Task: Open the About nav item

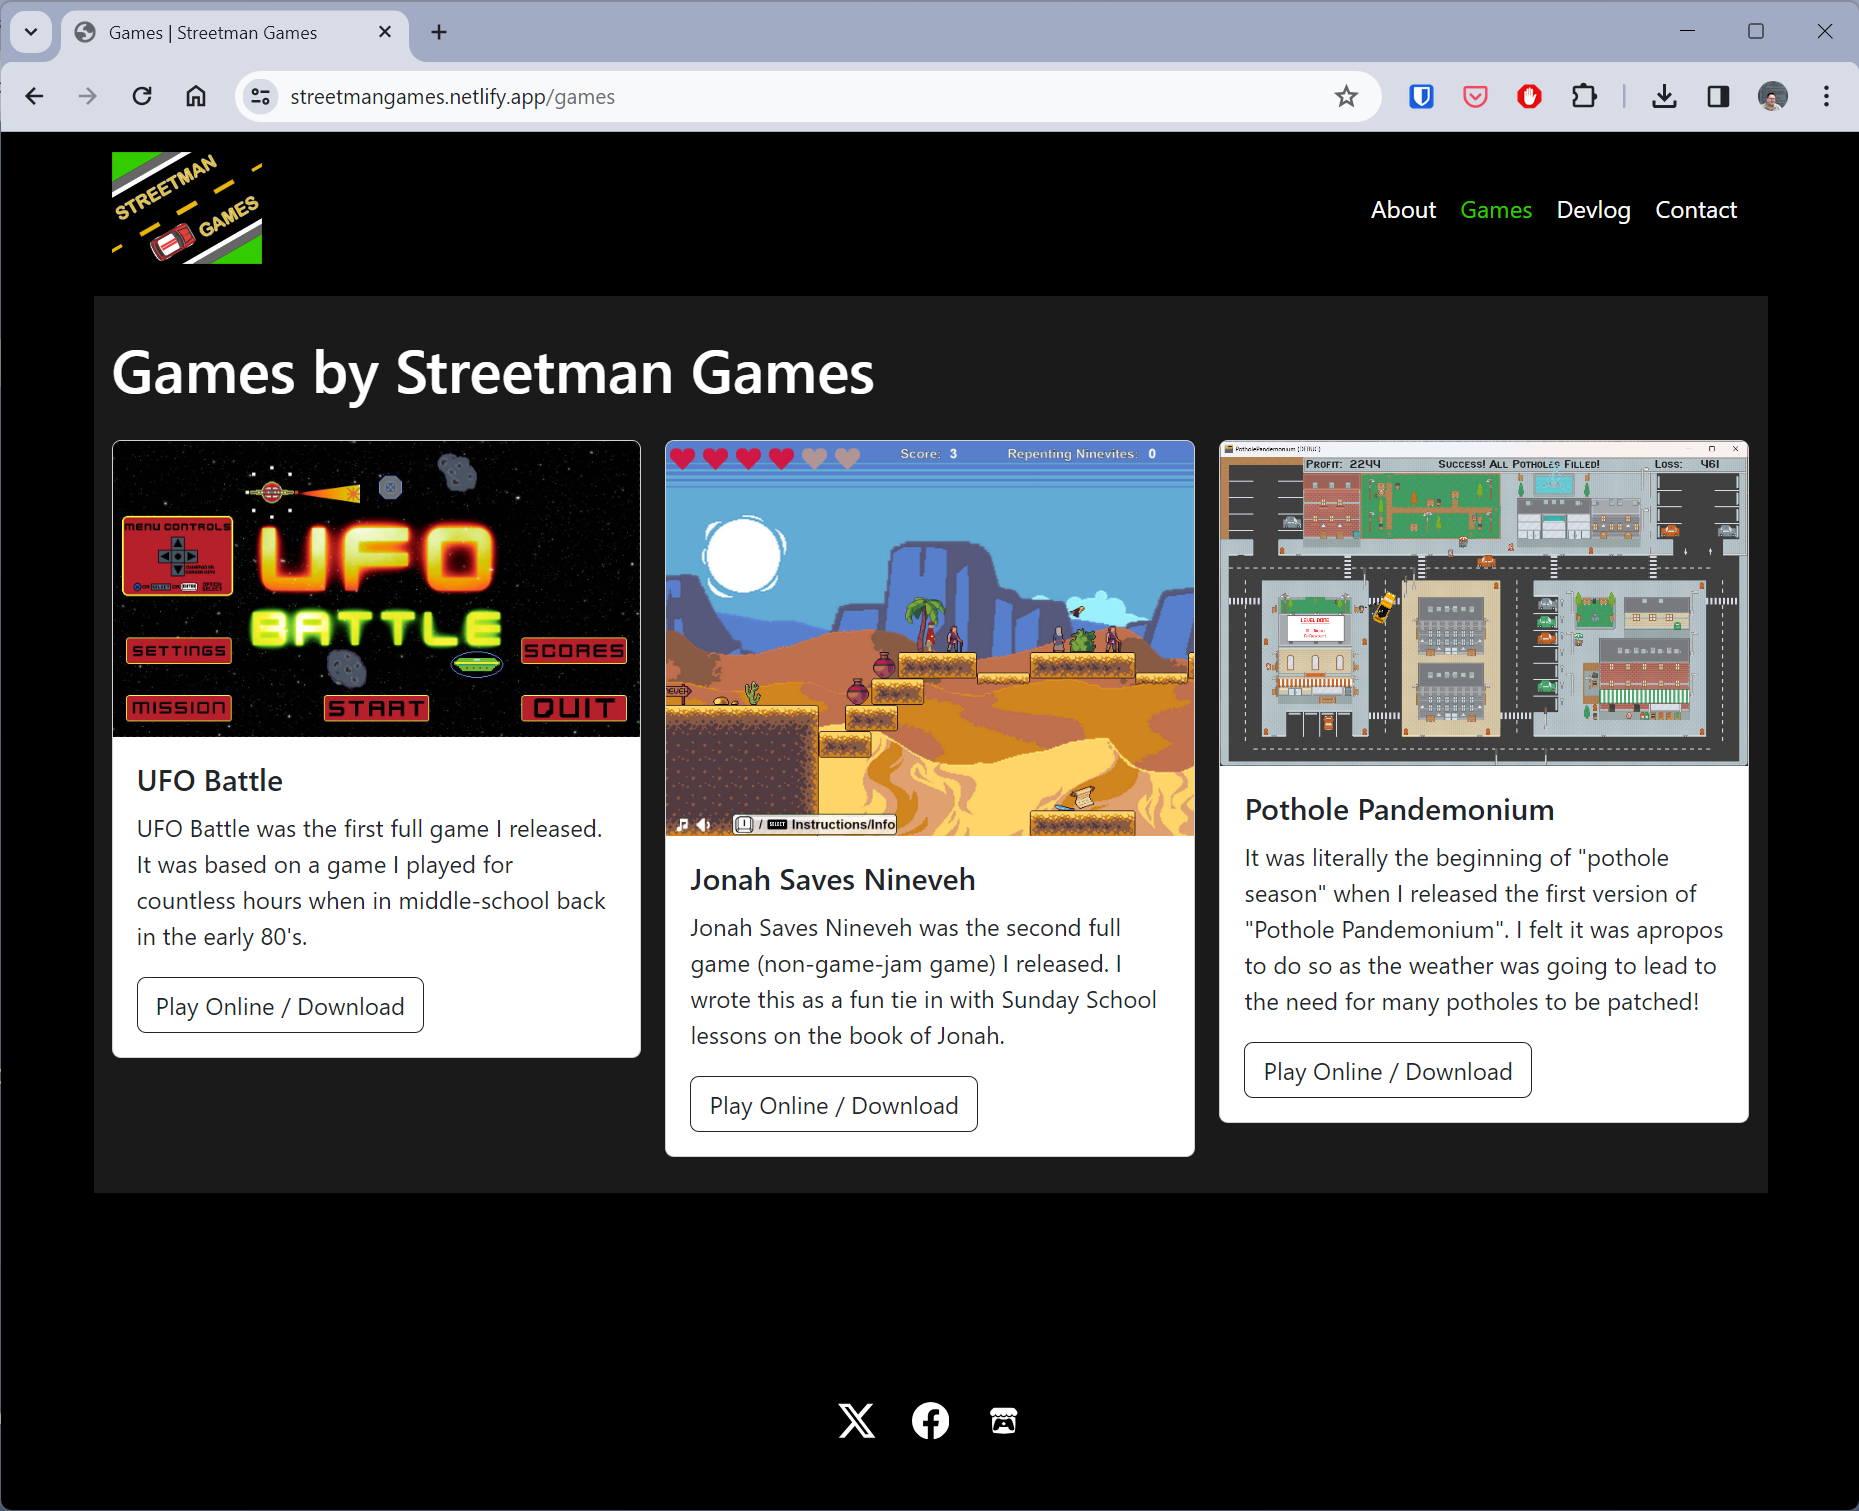Action: 1403,210
